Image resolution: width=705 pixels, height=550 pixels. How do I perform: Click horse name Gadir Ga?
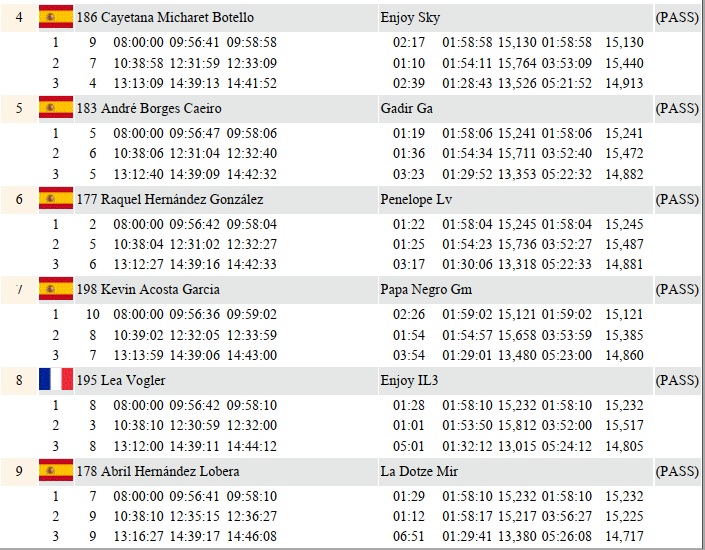pos(407,108)
